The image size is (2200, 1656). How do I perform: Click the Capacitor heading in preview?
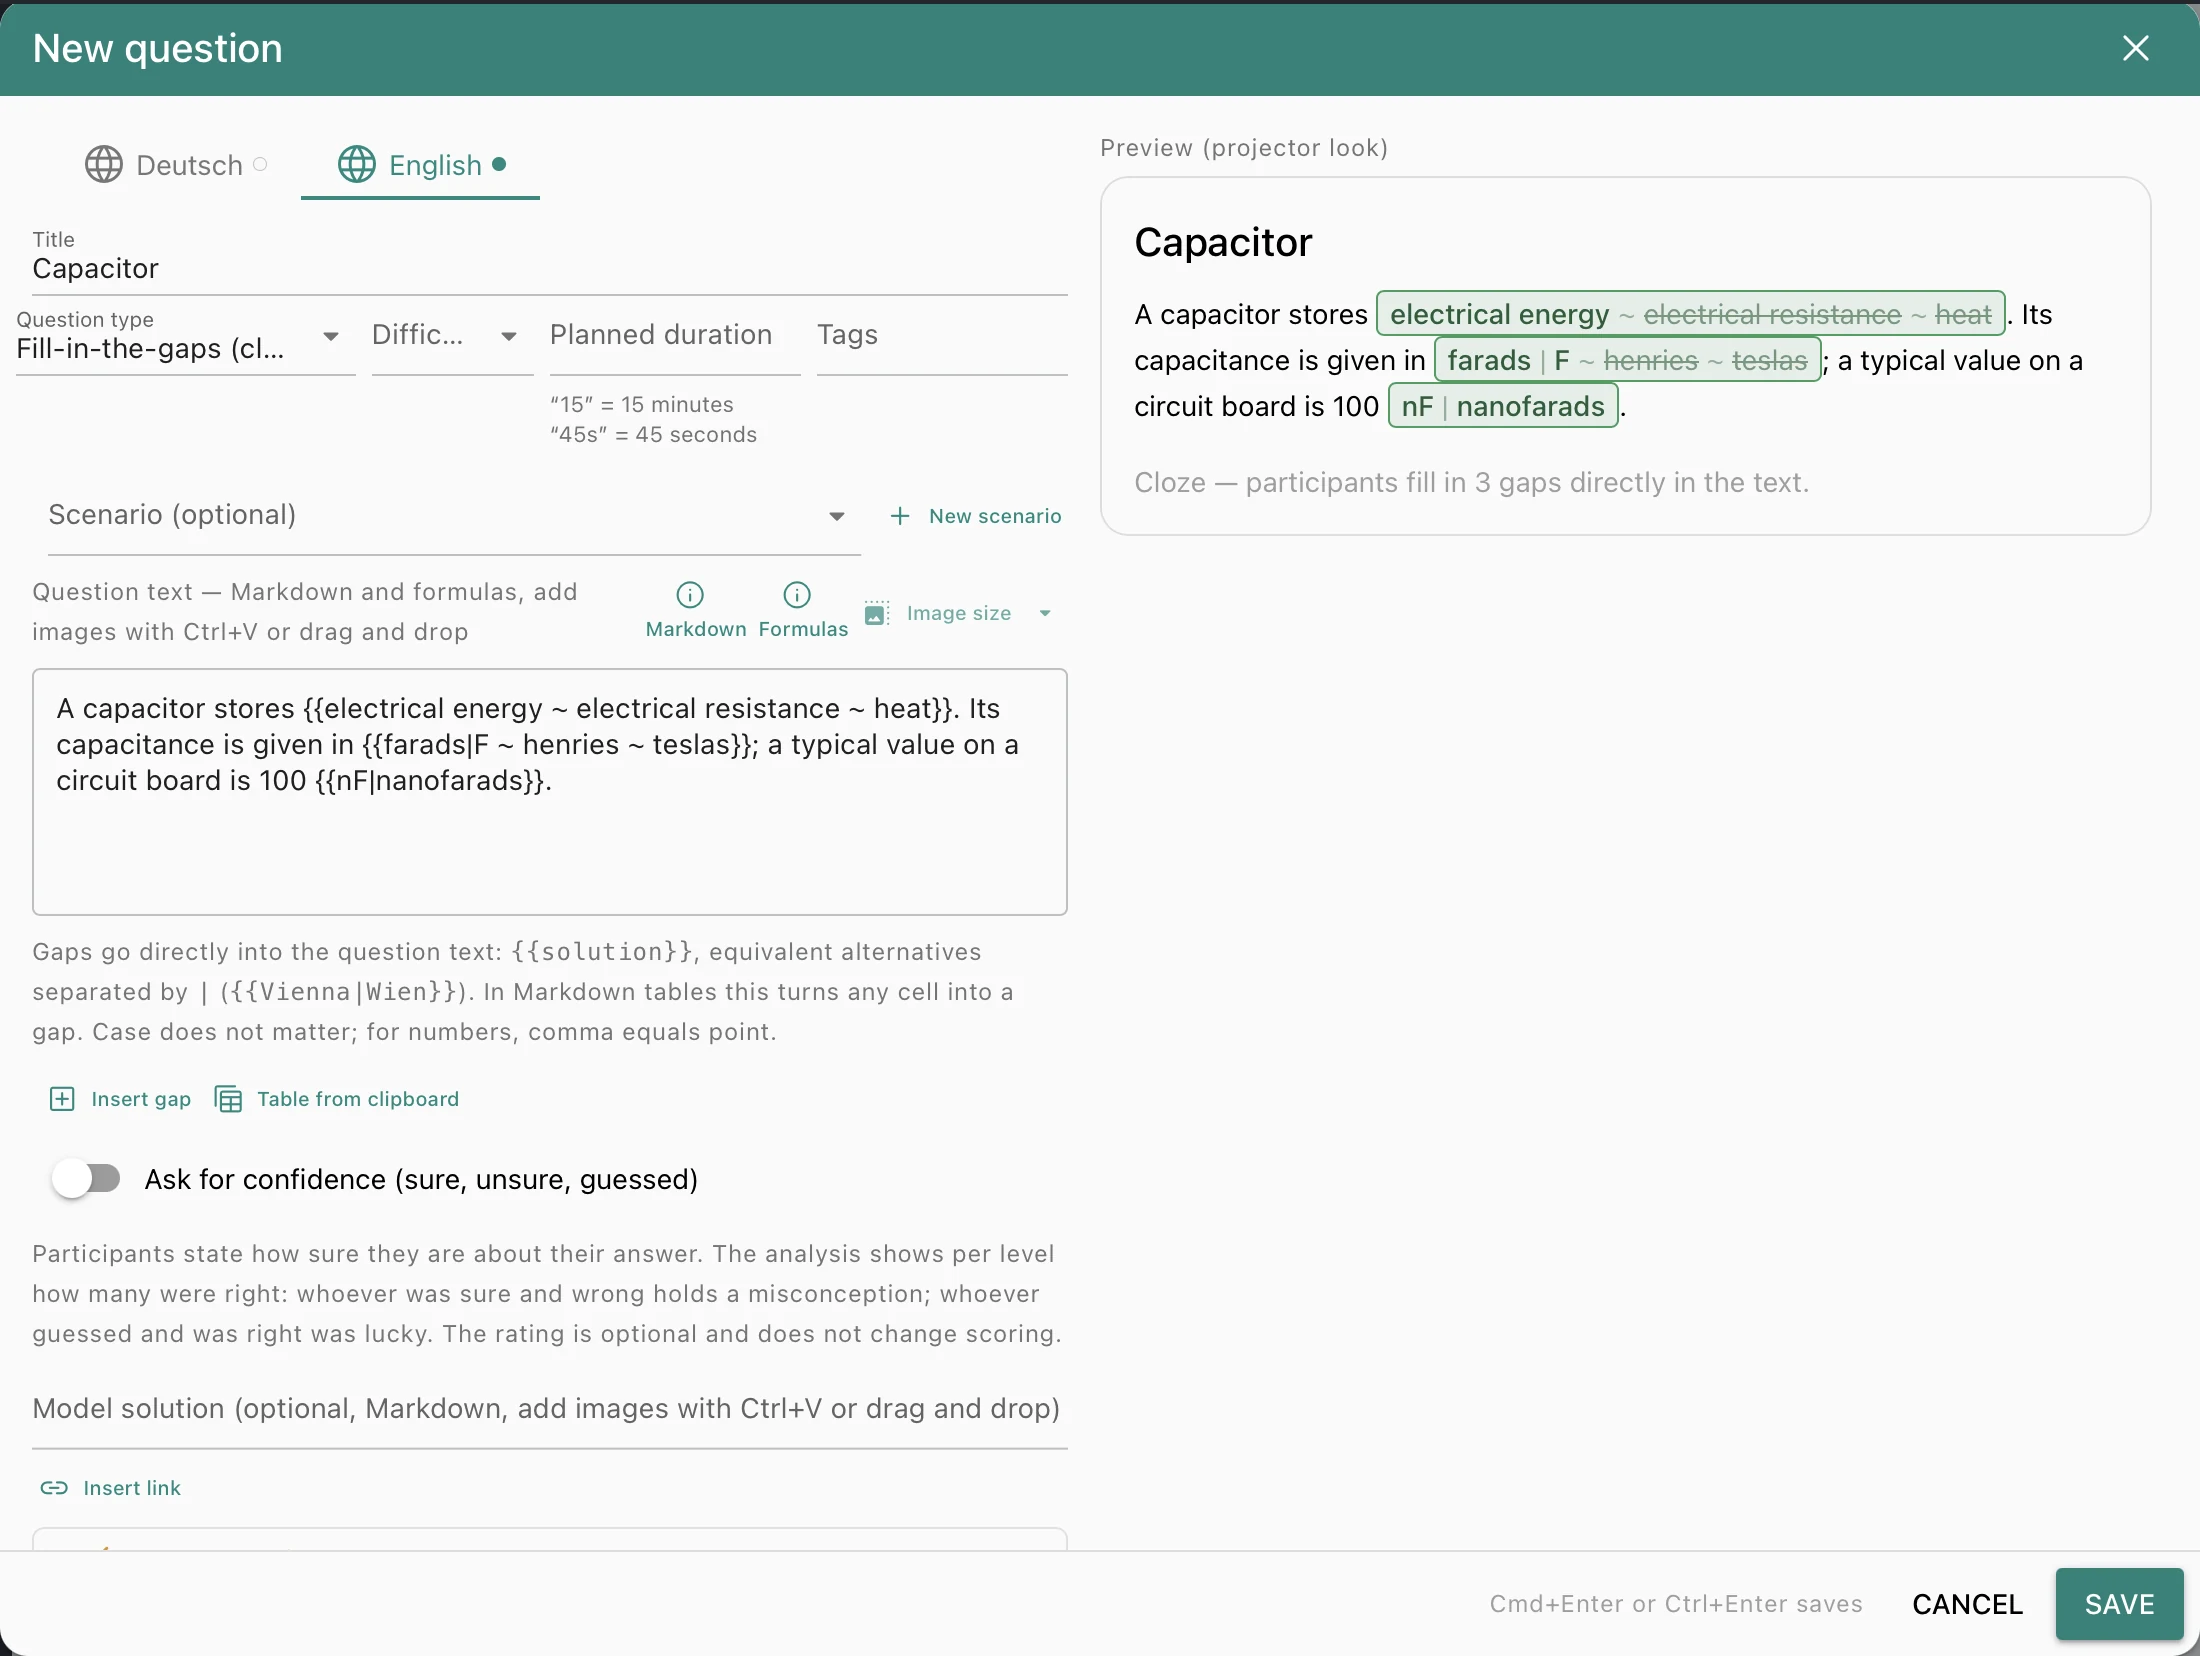click(1223, 242)
